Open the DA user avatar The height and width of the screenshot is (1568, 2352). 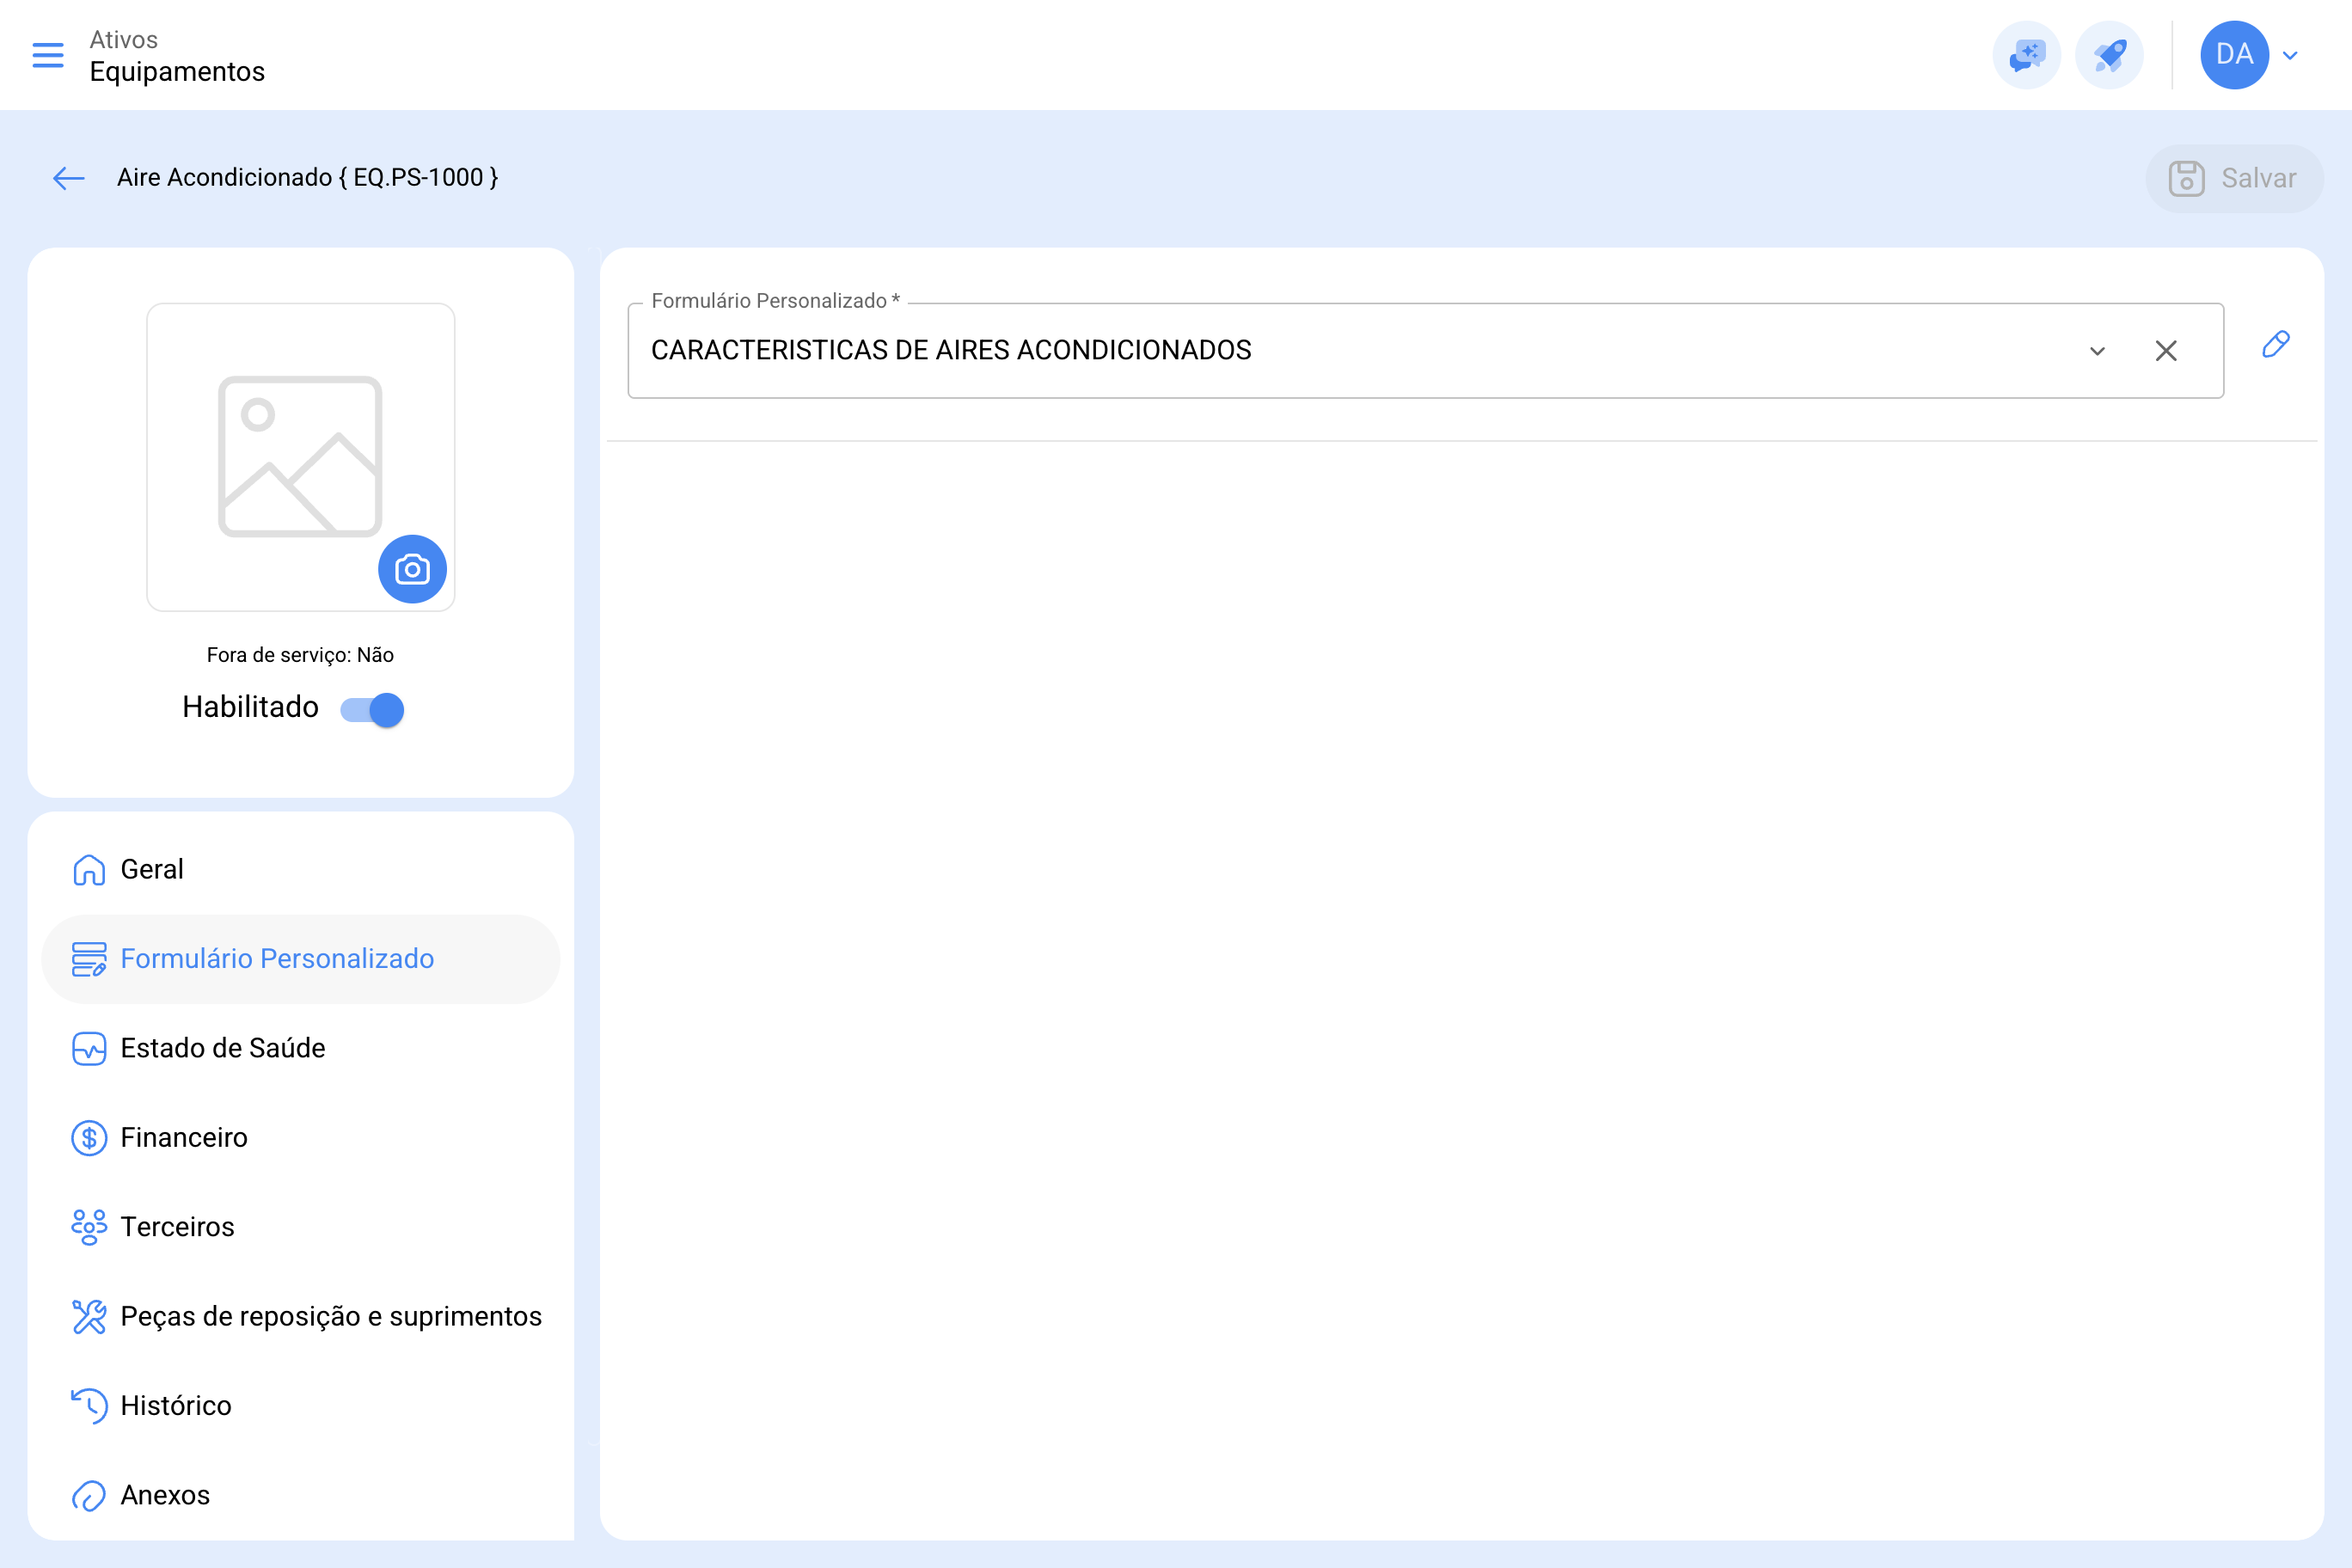2234,55
